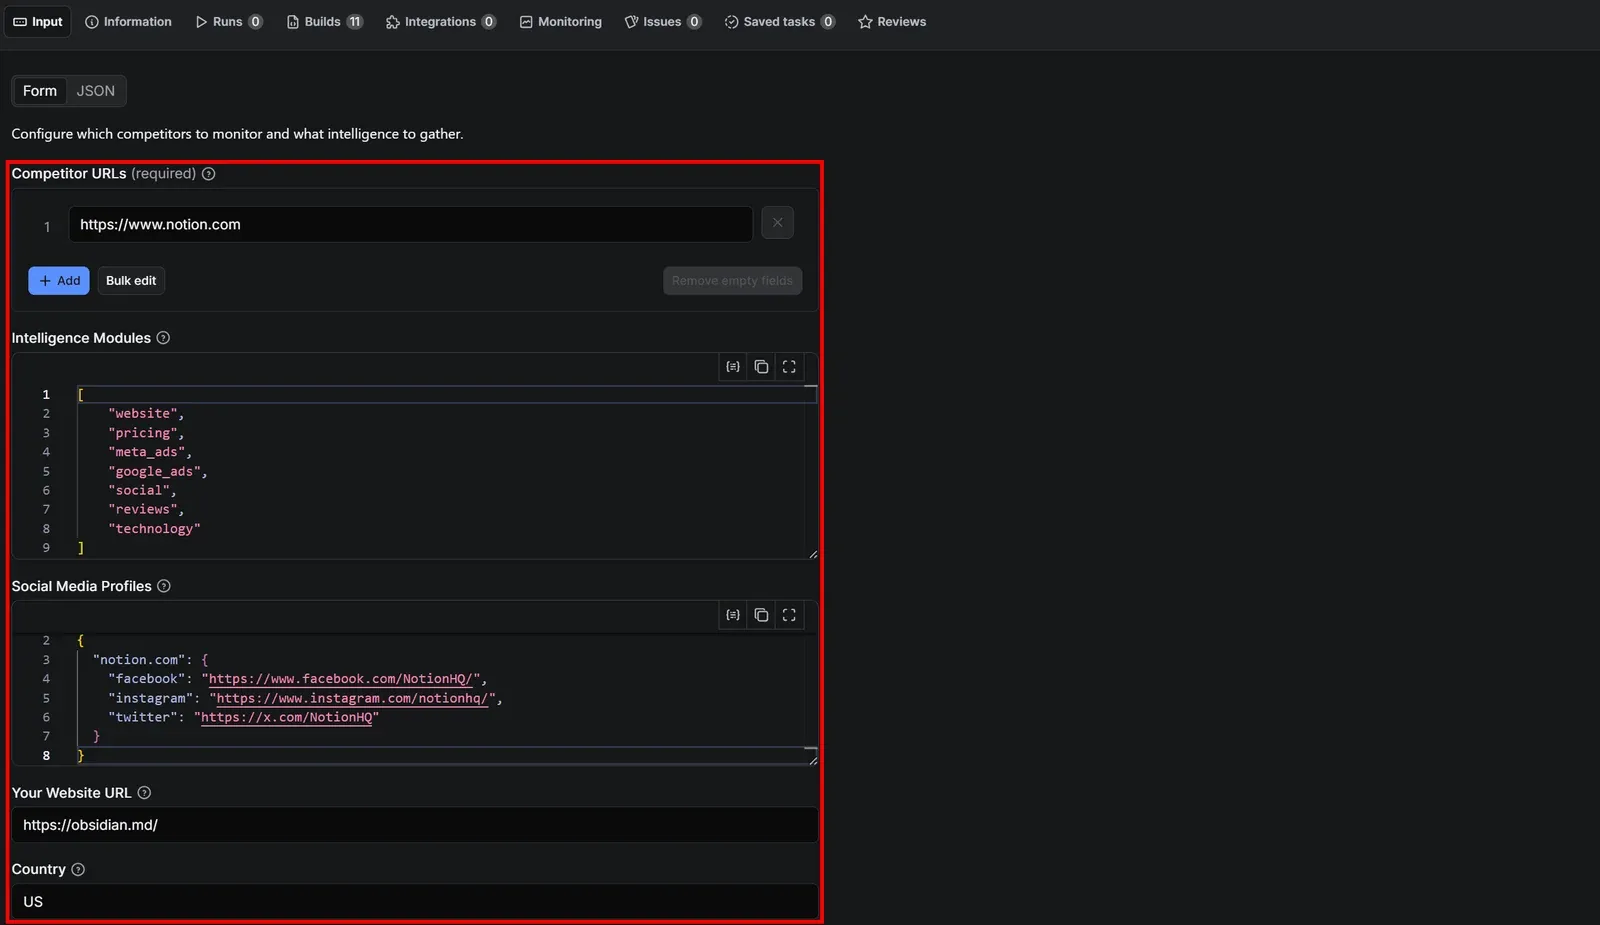Copy Social Media Profiles editor content
This screenshot has width=1600, height=925.
pos(761,615)
